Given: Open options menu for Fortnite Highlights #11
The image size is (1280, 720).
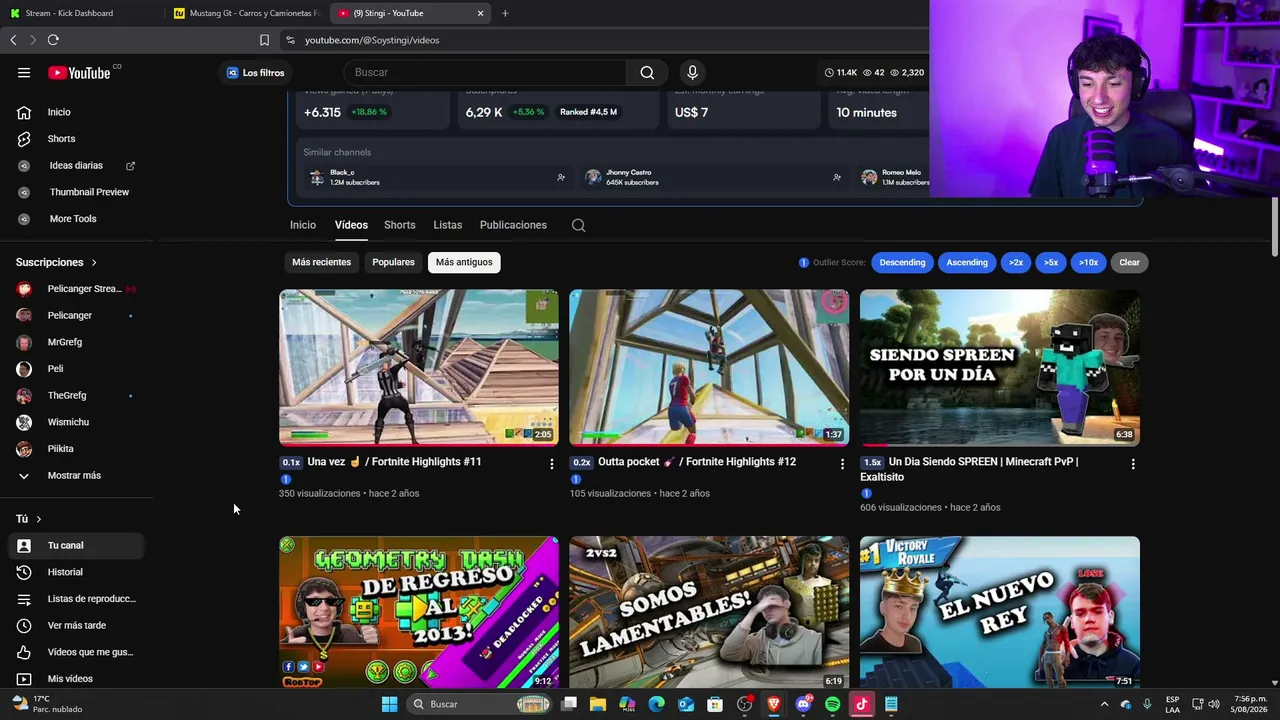Looking at the screenshot, I should [x=551, y=464].
